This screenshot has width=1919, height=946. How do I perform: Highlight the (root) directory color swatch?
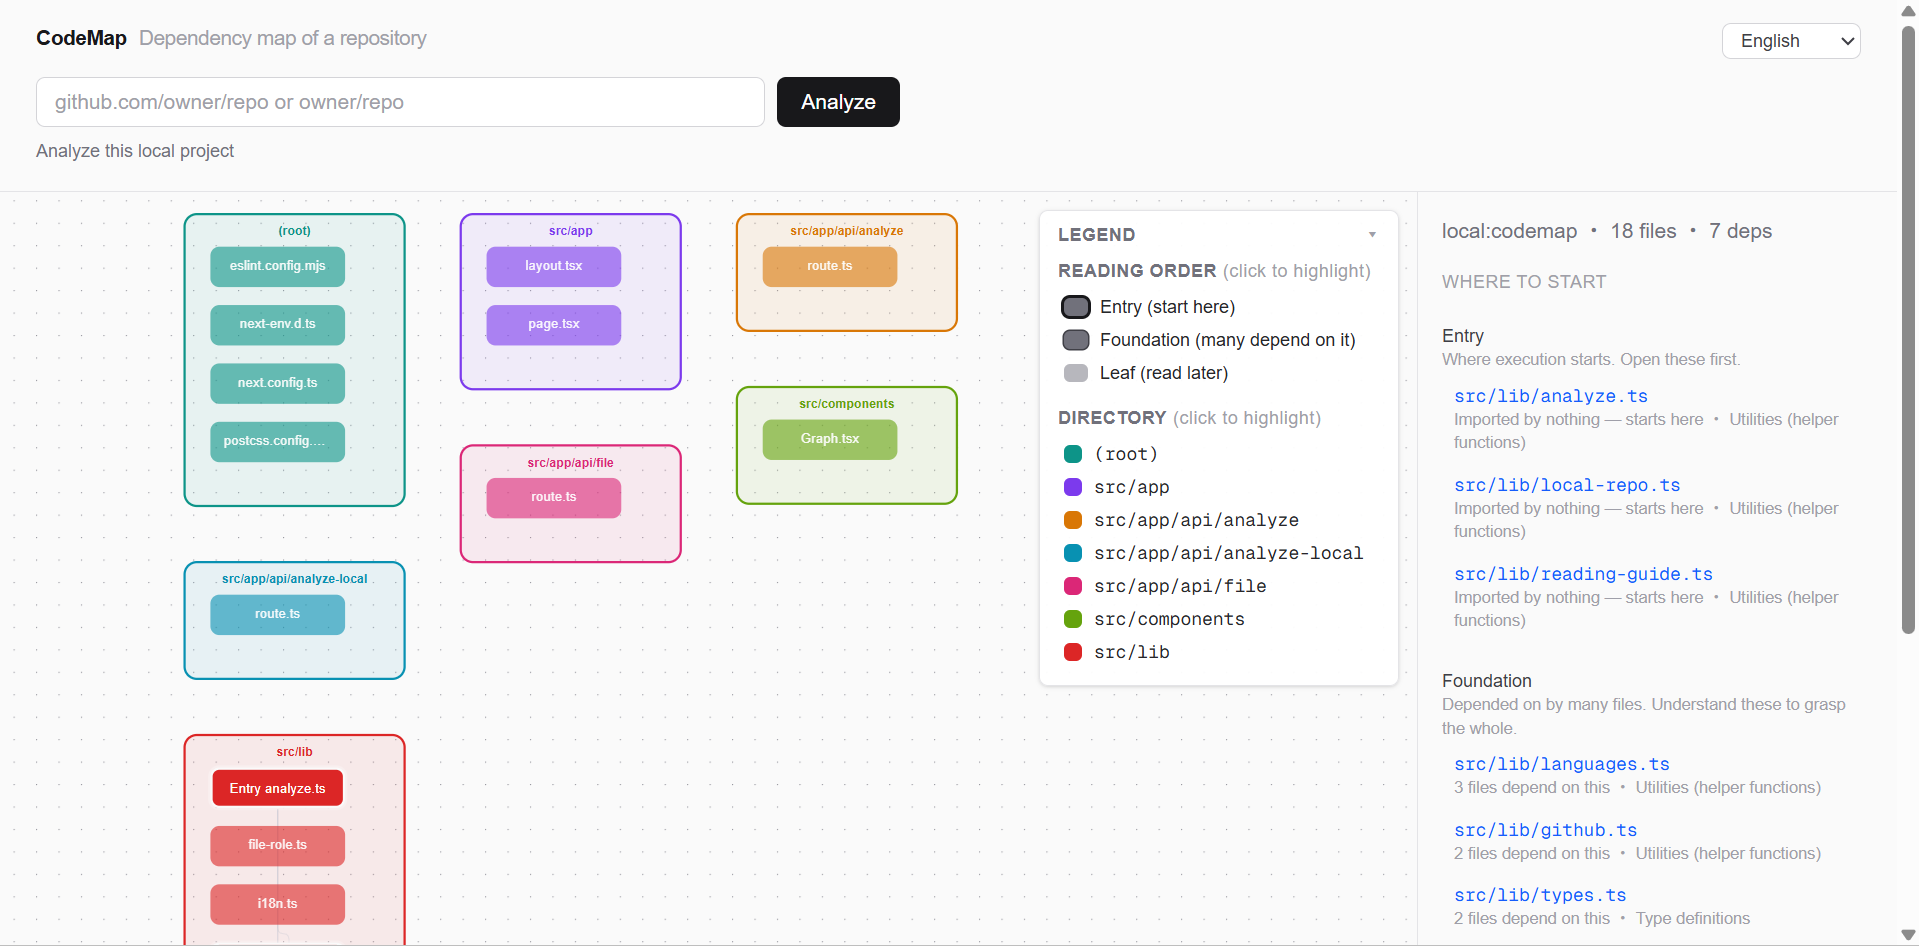(x=1073, y=454)
